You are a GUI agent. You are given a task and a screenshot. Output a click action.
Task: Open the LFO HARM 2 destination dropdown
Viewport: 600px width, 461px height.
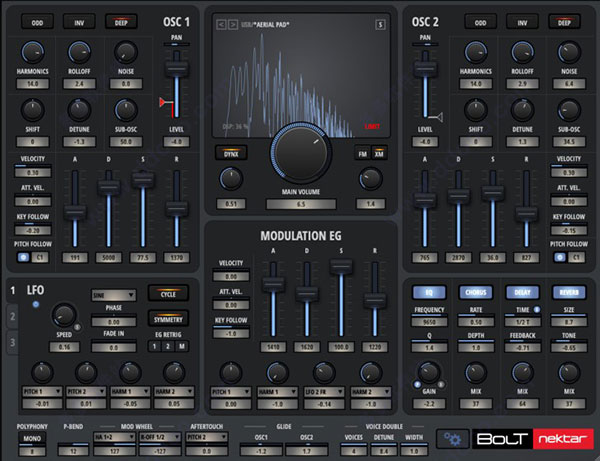174,391
